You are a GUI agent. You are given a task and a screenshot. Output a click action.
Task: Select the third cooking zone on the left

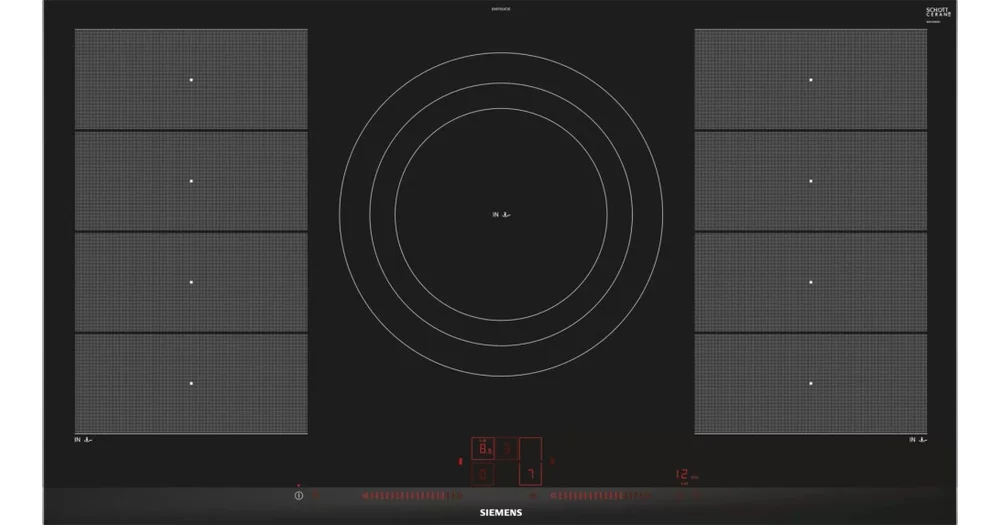tap(191, 282)
